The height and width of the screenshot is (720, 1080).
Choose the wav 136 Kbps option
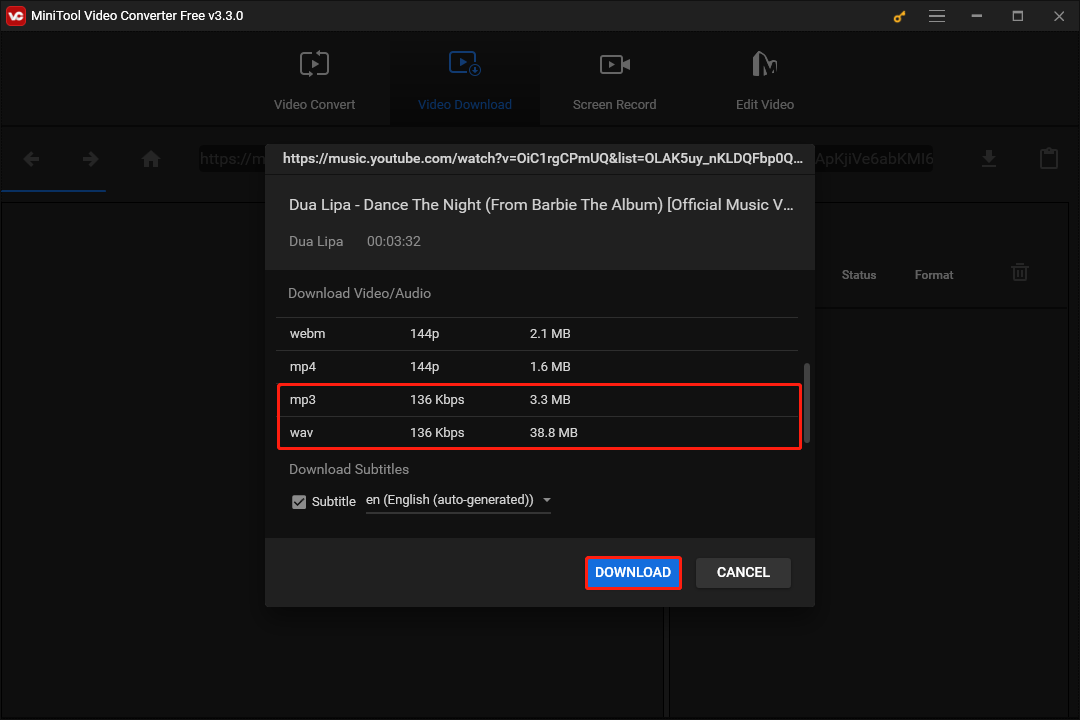539,433
